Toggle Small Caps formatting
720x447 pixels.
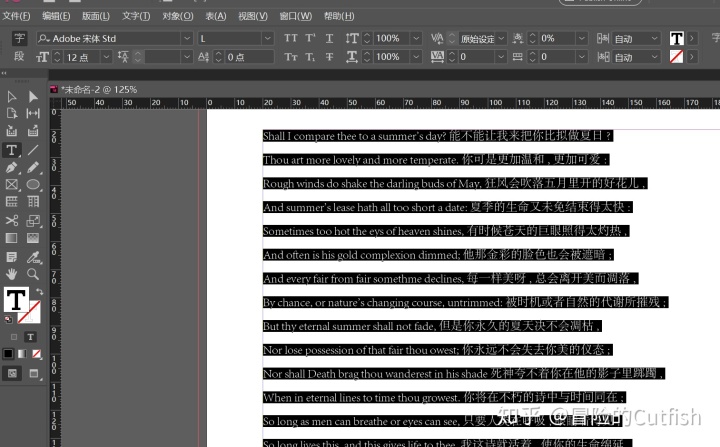tap(291, 57)
